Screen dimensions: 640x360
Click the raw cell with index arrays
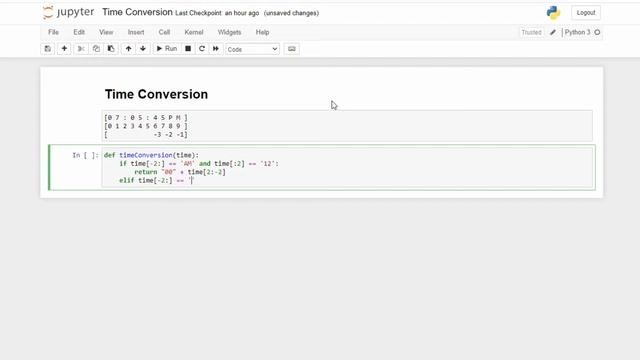(x=347, y=126)
